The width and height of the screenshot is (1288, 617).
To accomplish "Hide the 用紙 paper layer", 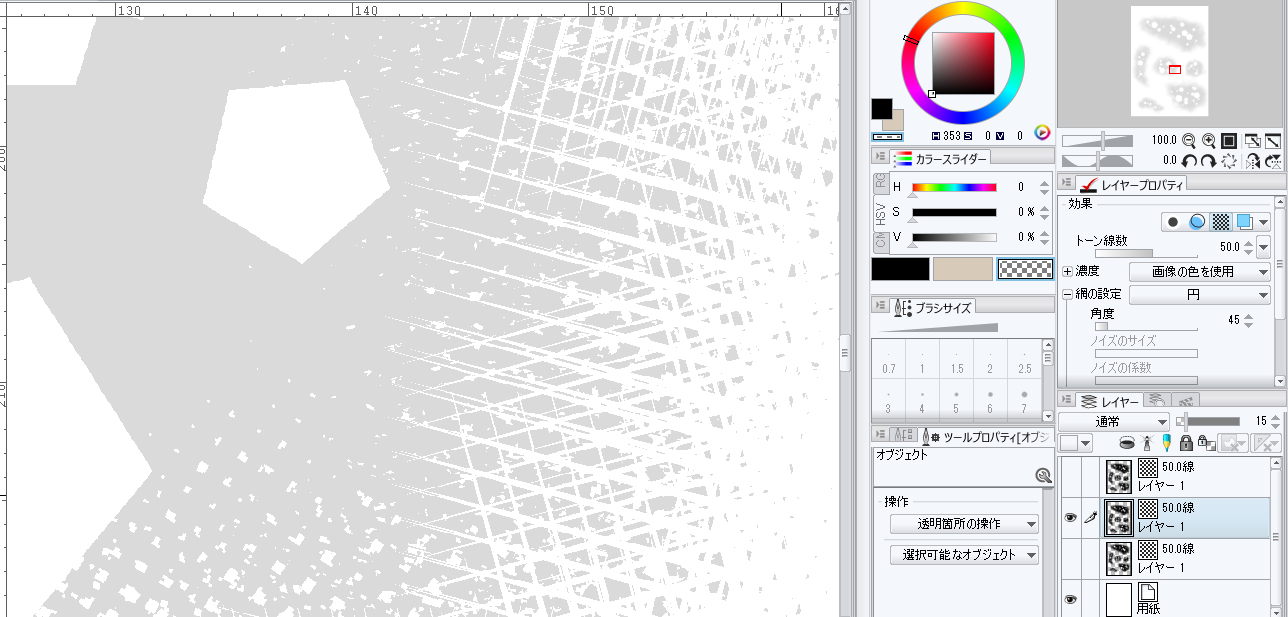I will point(1070,599).
